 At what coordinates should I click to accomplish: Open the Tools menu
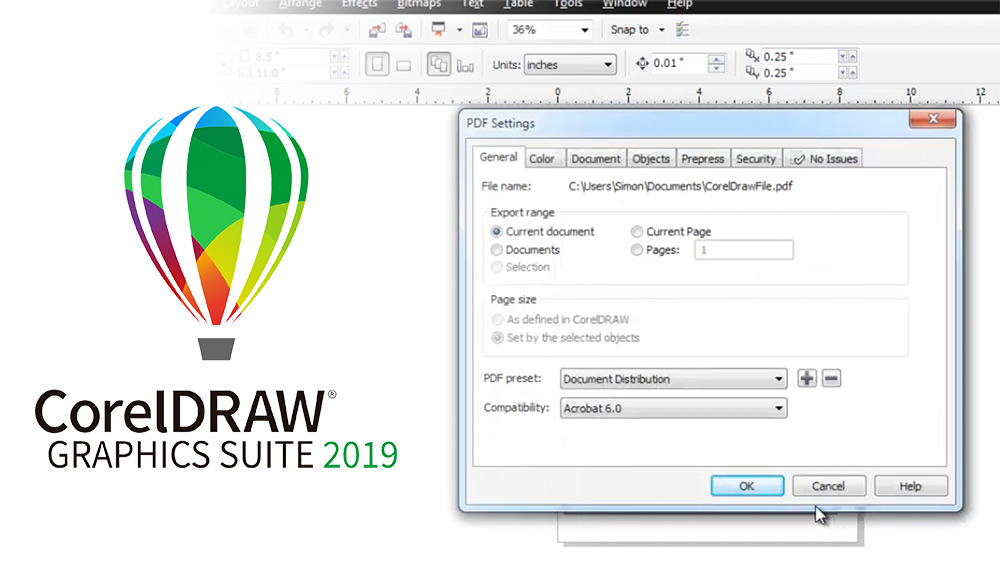click(x=568, y=4)
